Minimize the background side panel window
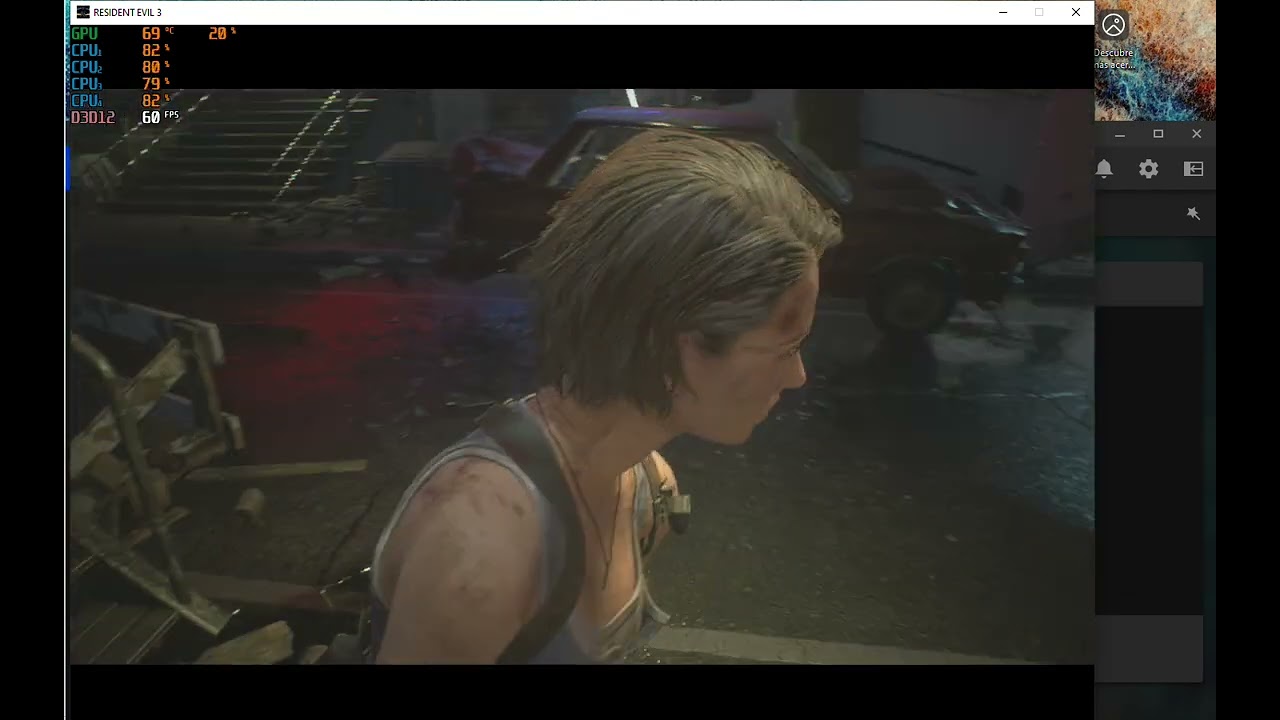1280x720 pixels. pyautogui.click(x=1120, y=134)
